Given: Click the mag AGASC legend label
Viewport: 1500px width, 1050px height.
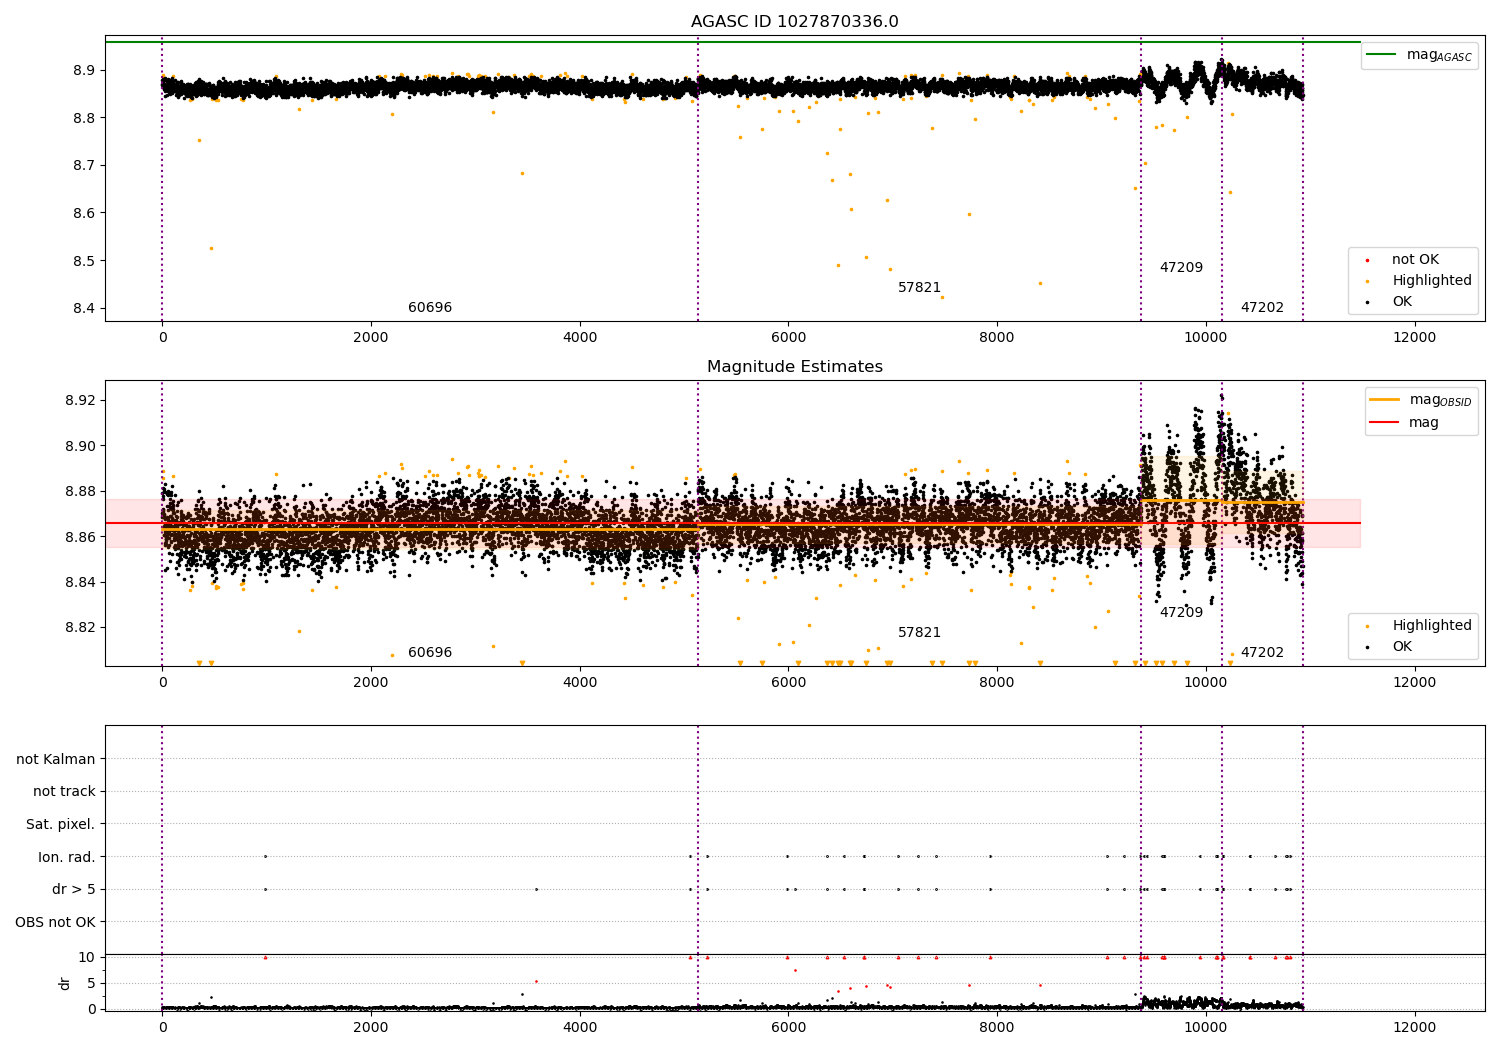Looking at the screenshot, I should (x=1439, y=55).
